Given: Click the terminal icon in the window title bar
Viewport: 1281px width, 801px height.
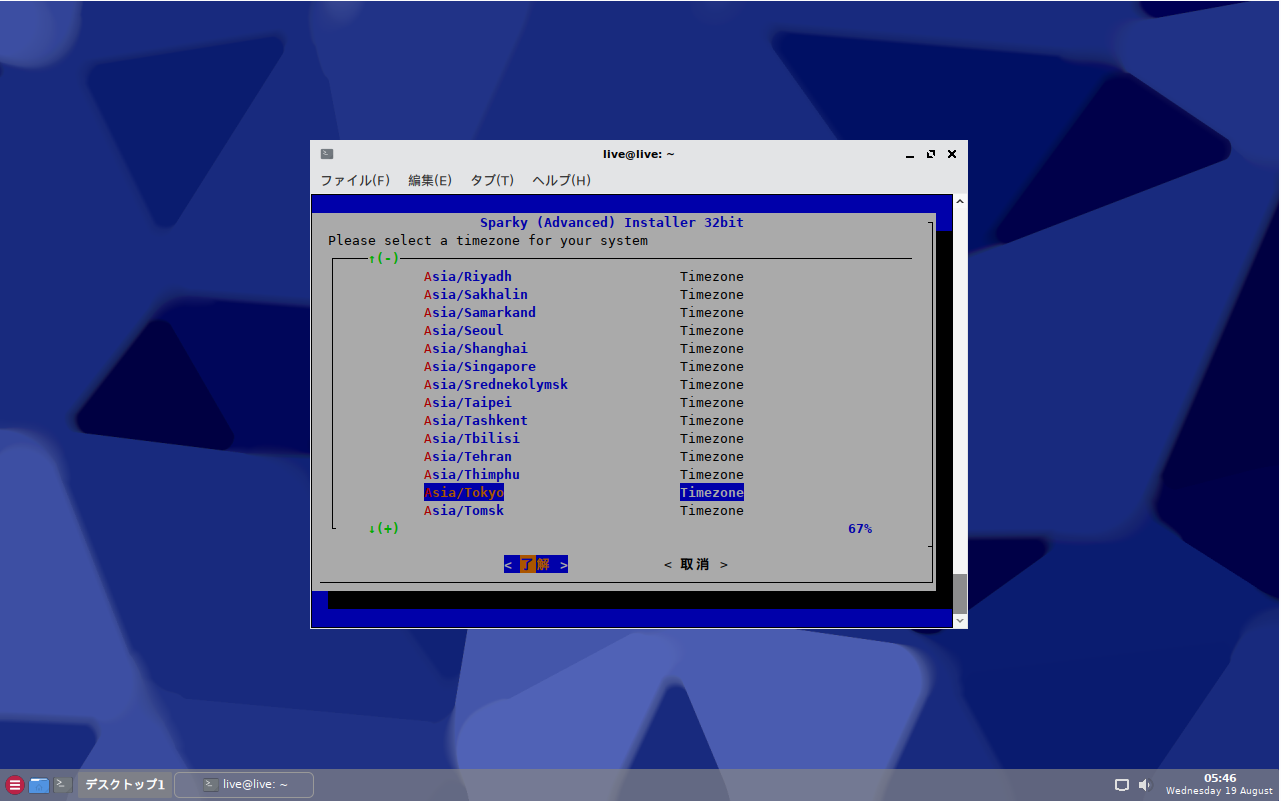Looking at the screenshot, I should [x=327, y=154].
